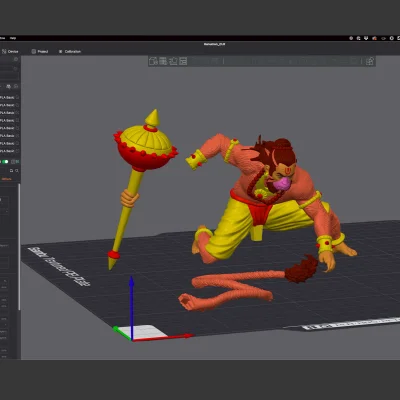The height and width of the screenshot is (400, 400).
Task: Select the fourth PLA Basic filament row
Action: click(7, 120)
